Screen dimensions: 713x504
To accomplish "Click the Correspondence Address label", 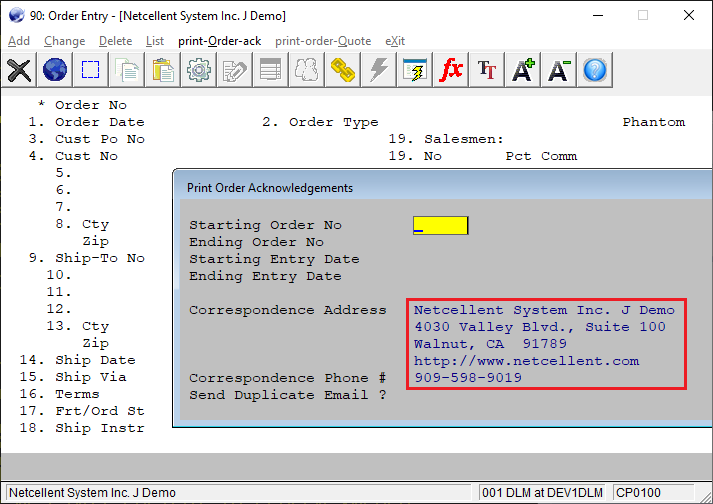I will click(x=288, y=310).
